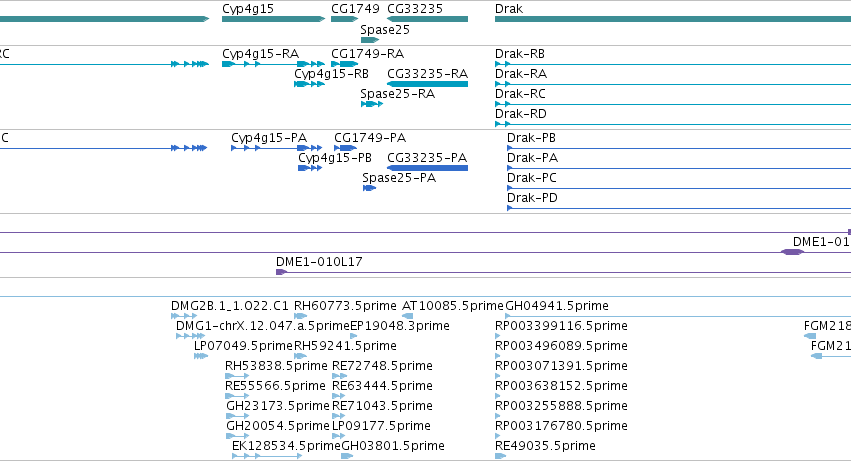Select the Drak gene label
Image resolution: width=851 pixels, height=461 pixels.
coord(509,9)
